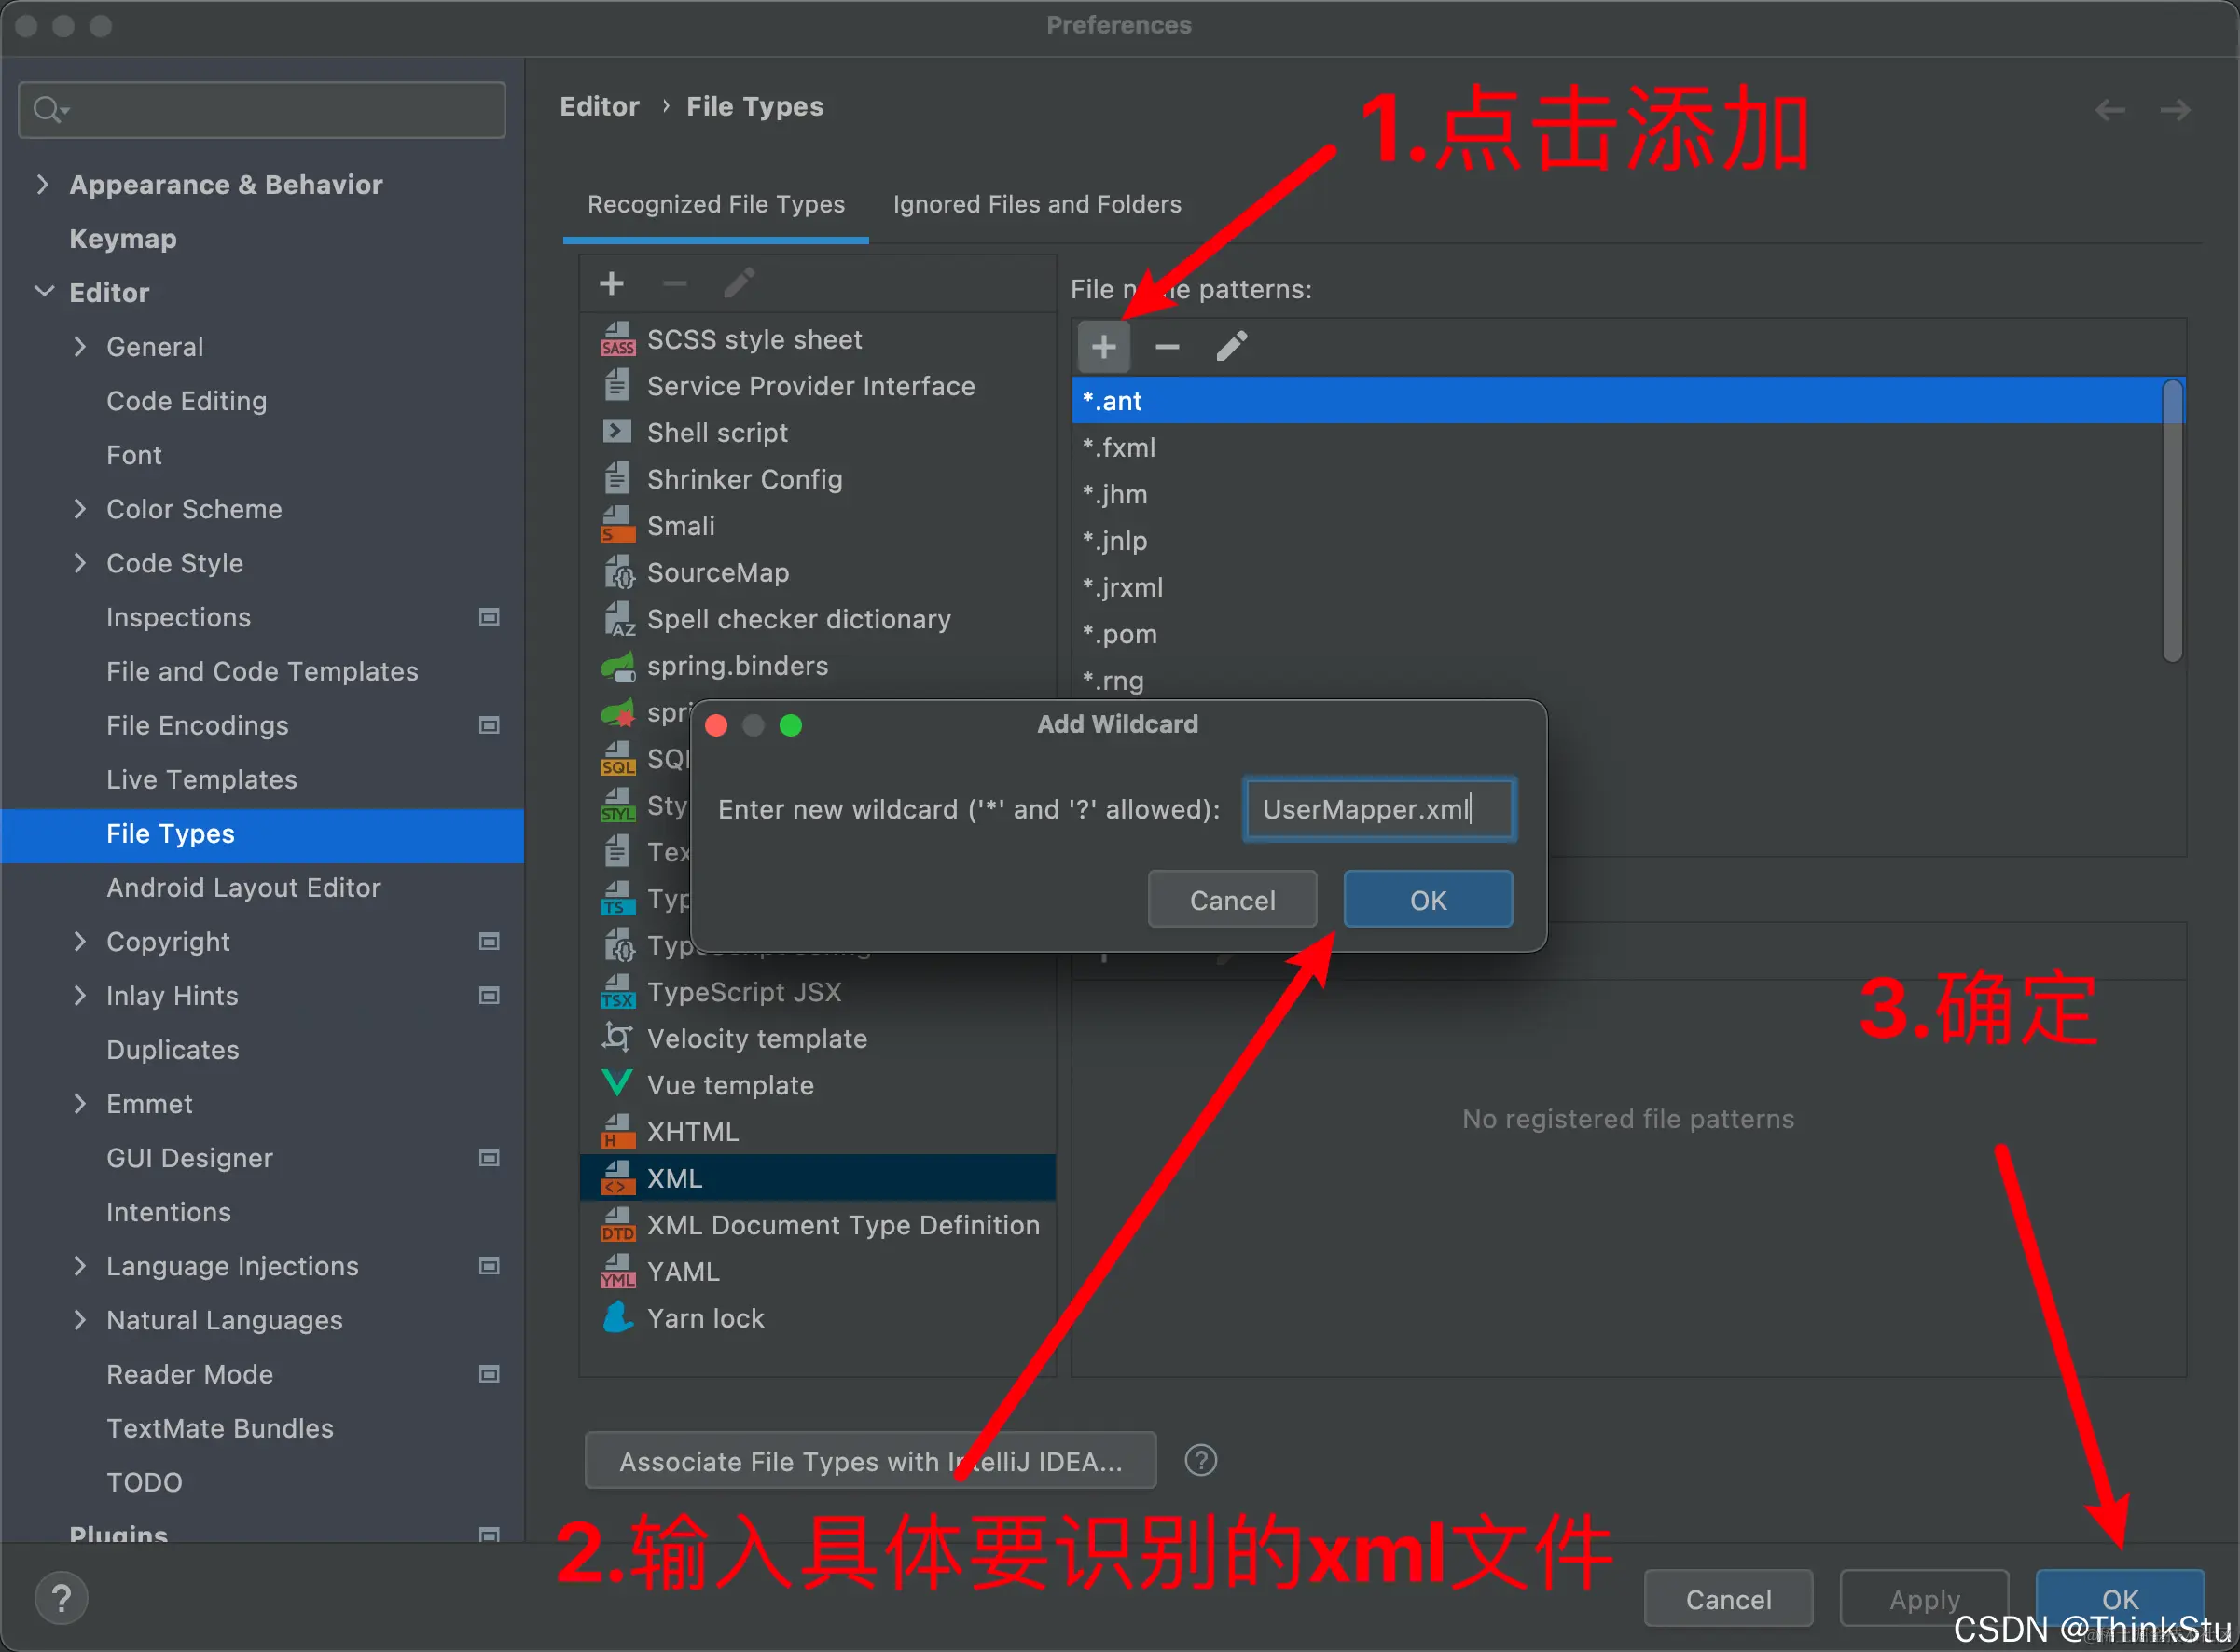The image size is (2240, 1652).
Task: Click the back navigation arrow in header
Action: 2110,109
